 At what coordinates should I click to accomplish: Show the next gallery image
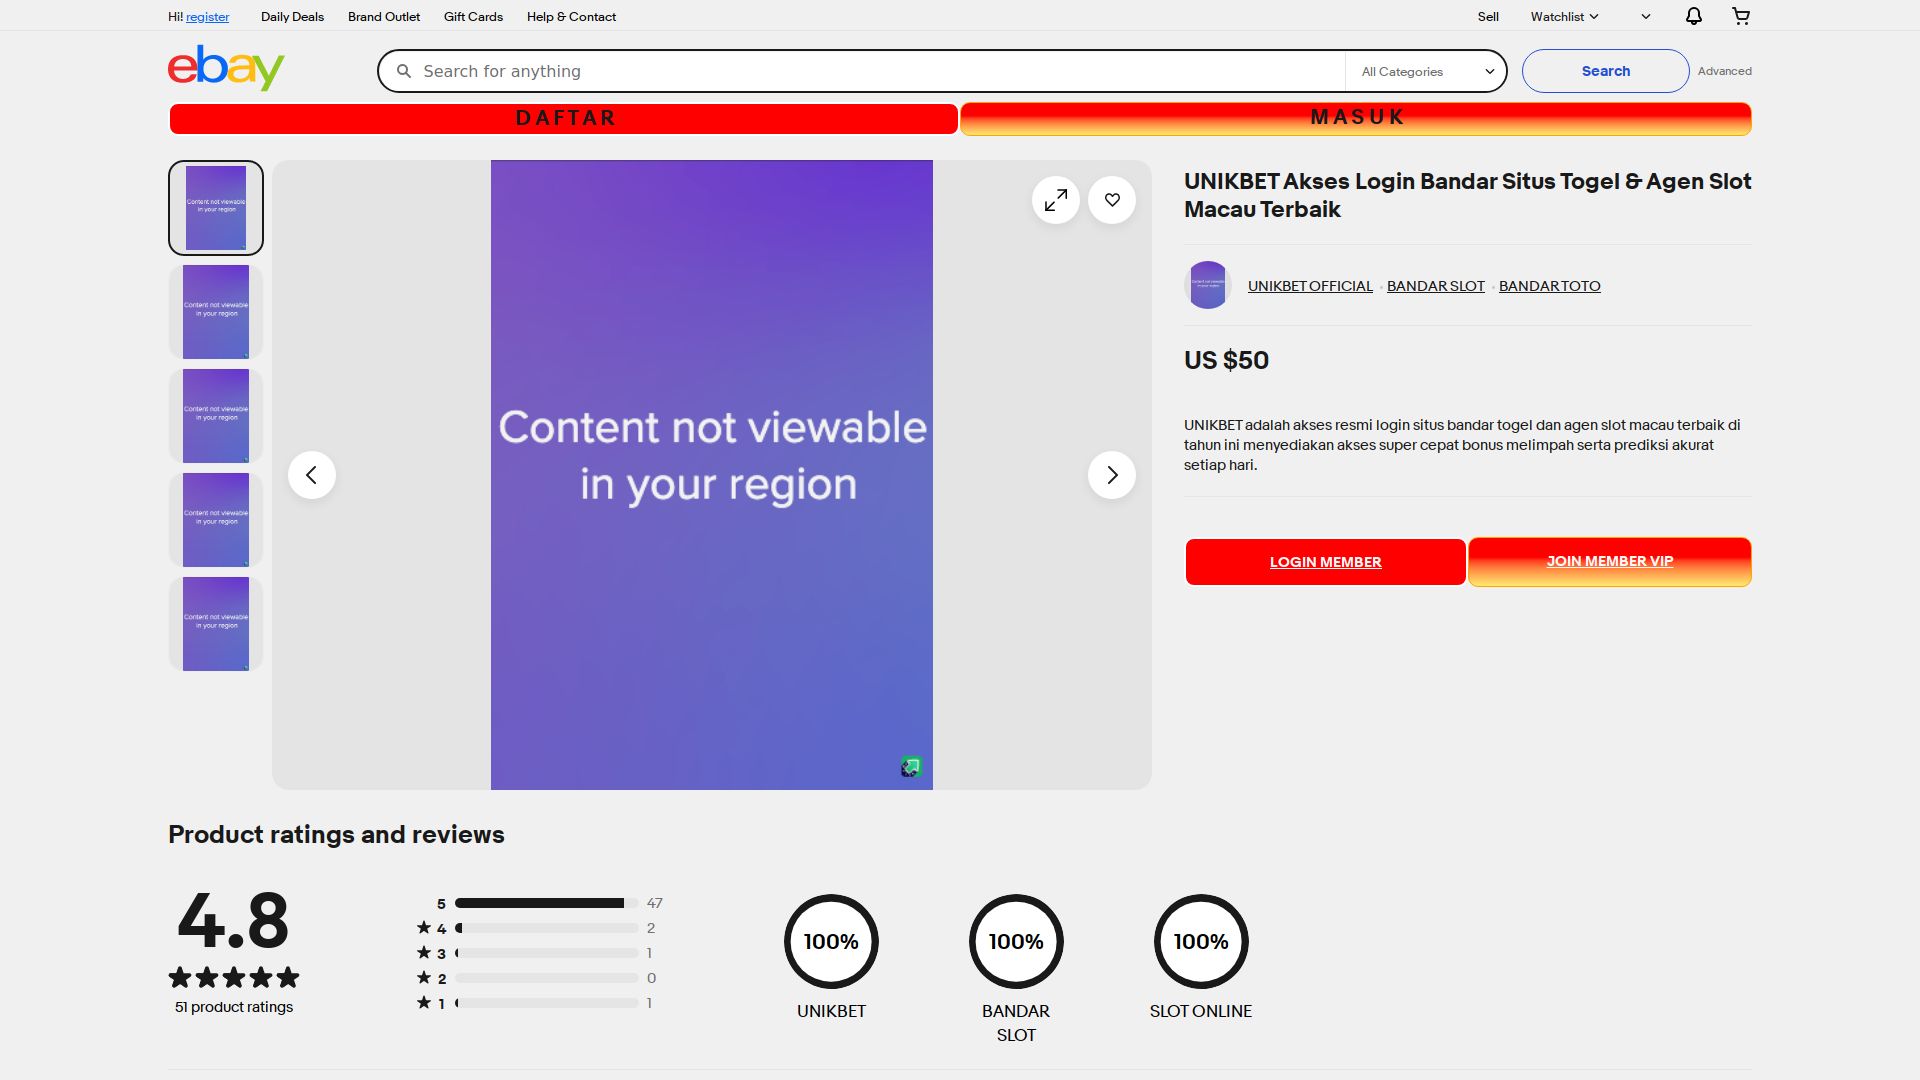coord(1111,475)
